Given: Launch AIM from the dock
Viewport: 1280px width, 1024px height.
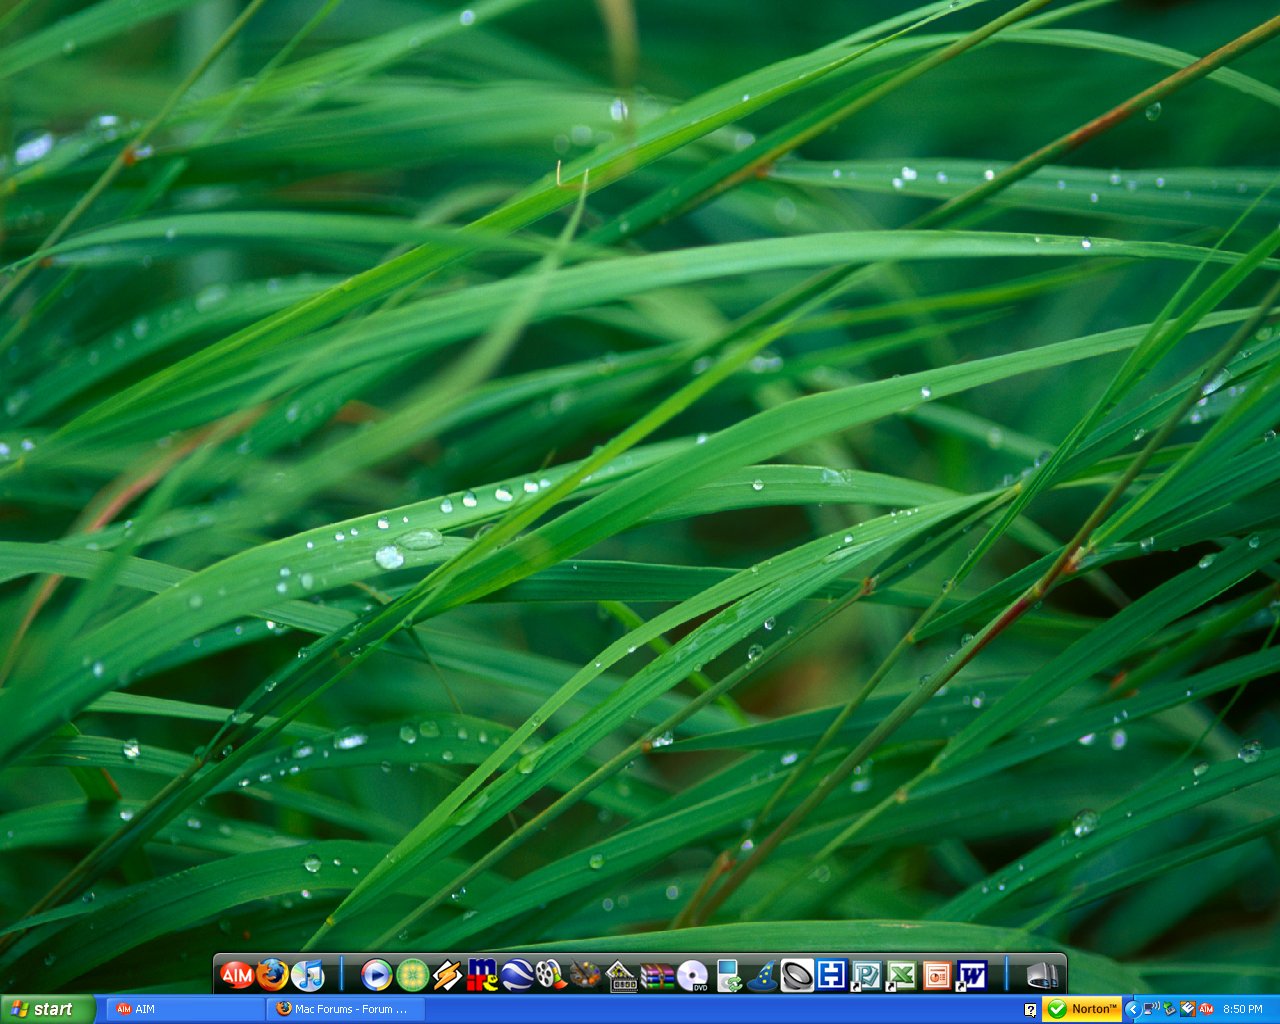Looking at the screenshot, I should pyautogui.click(x=237, y=974).
